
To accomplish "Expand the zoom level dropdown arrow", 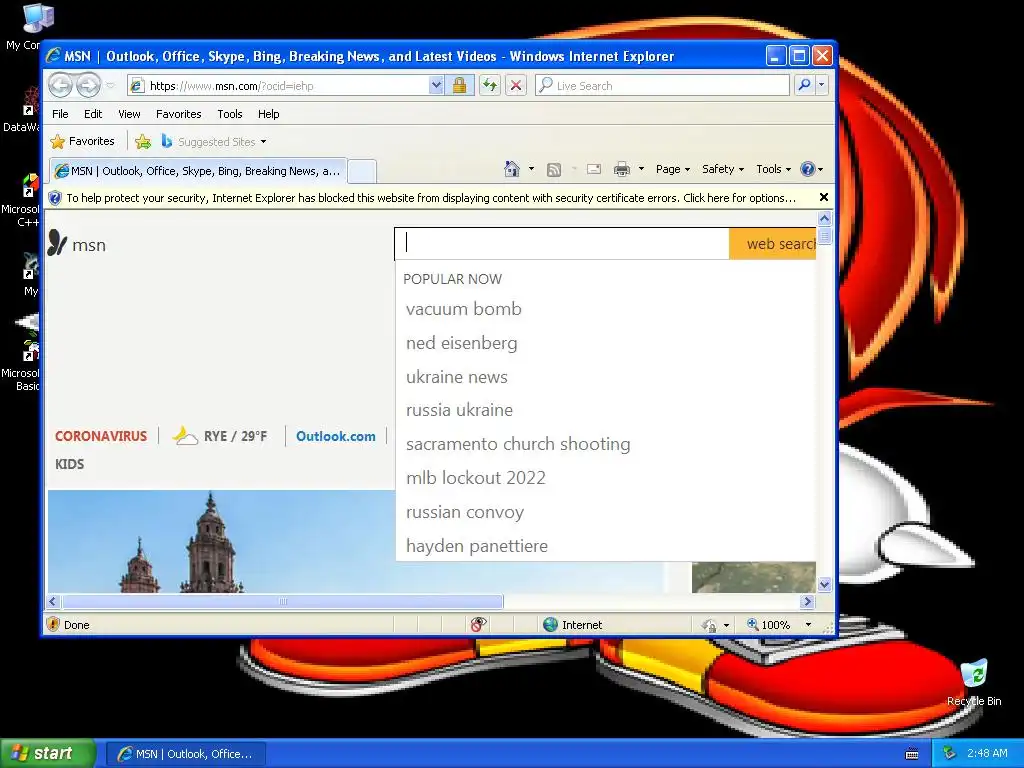I will [x=808, y=625].
